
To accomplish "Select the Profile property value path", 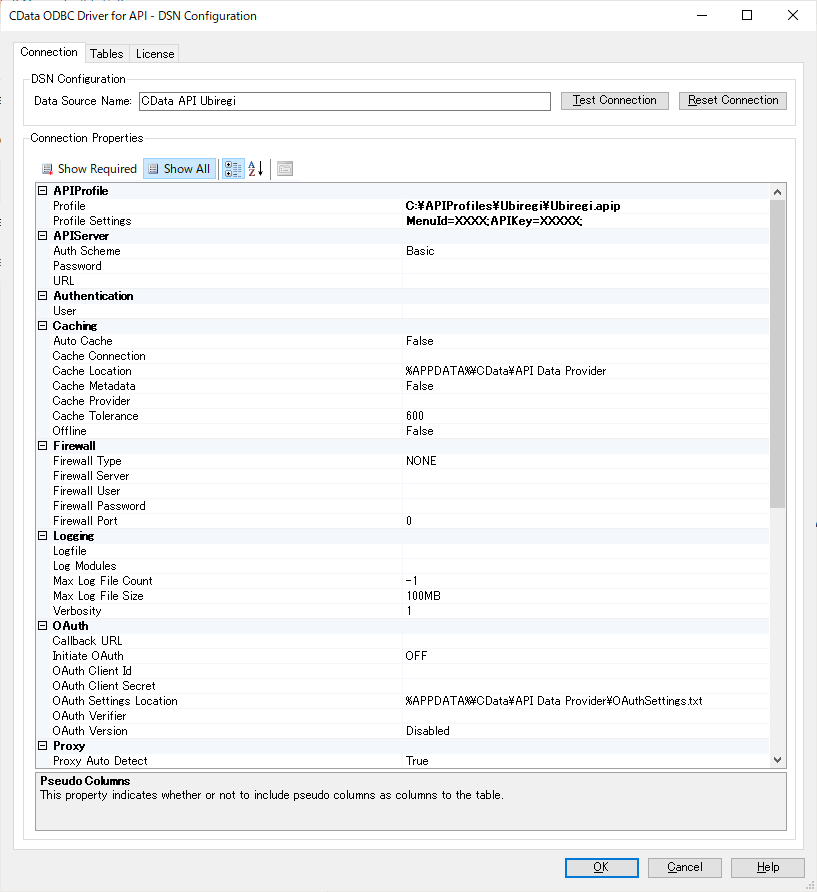I will coord(513,206).
